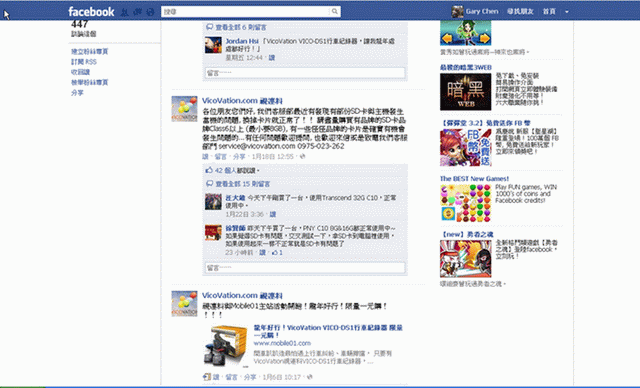This screenshot has width=640, height=388.
Task: Open VicoVation avatar on SD card post
Action: [184, 109]
